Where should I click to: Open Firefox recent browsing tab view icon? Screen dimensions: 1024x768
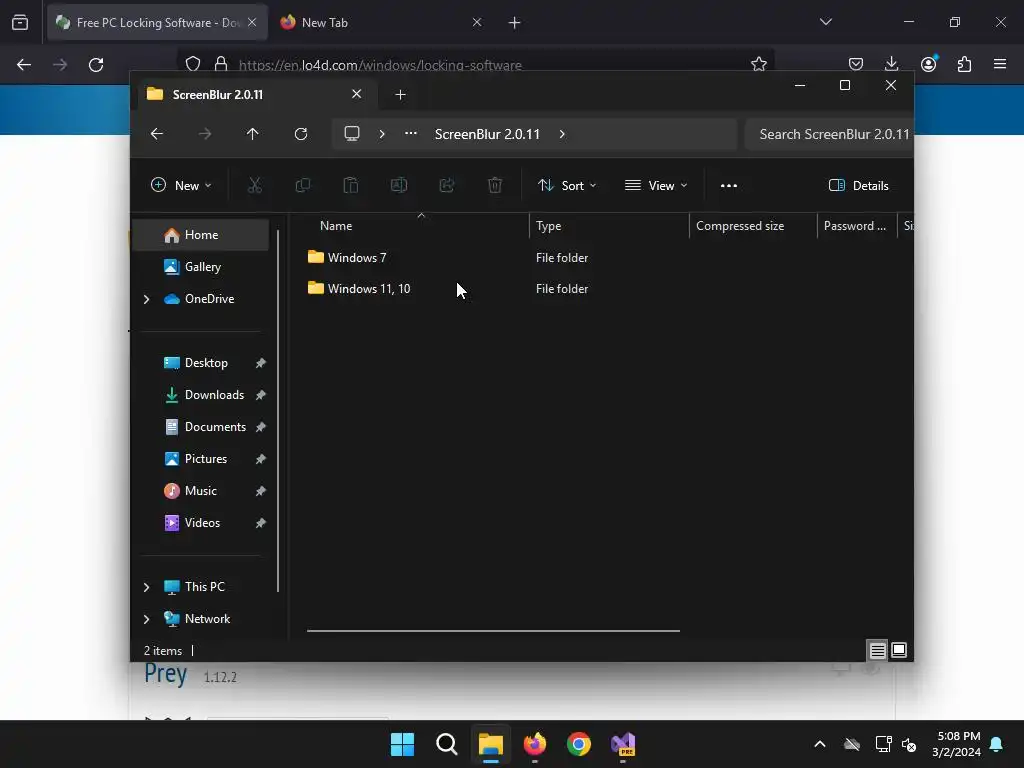click(20, 22)
